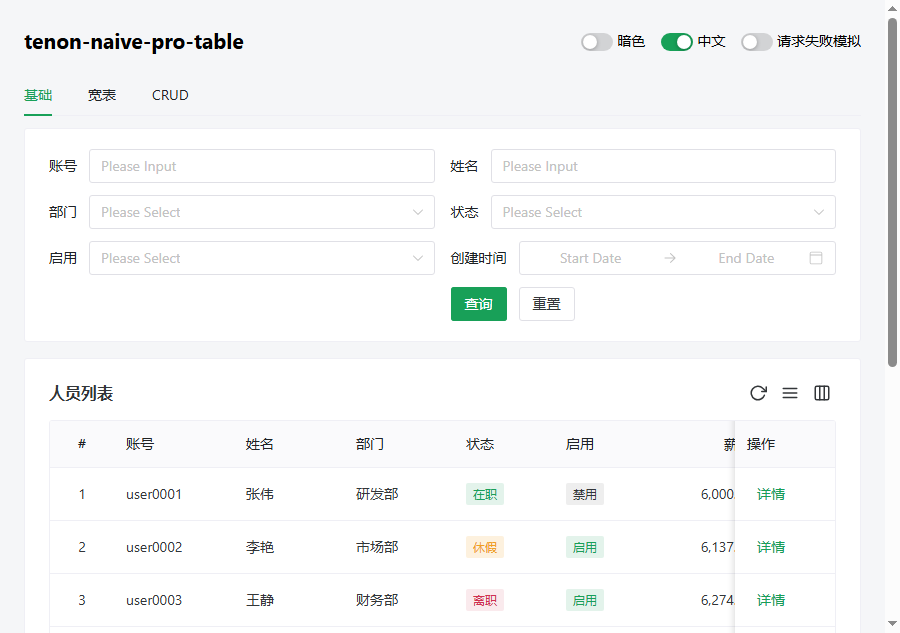Click the scrollbar up arrow
The width and height of the screenshot is (900, 633).
point(892,8)
